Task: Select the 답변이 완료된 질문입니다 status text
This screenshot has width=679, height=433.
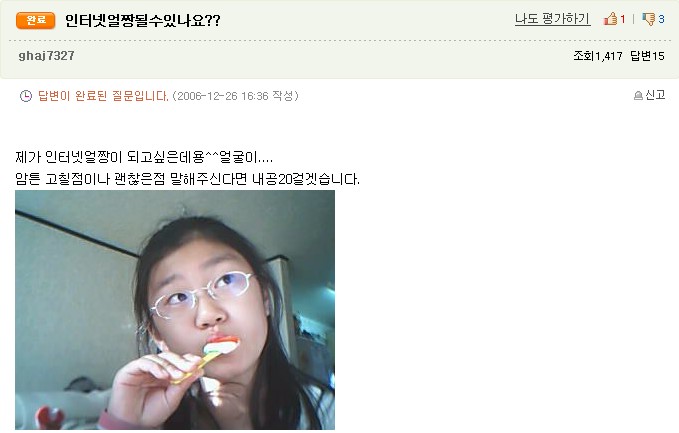Action: [103, 96]
